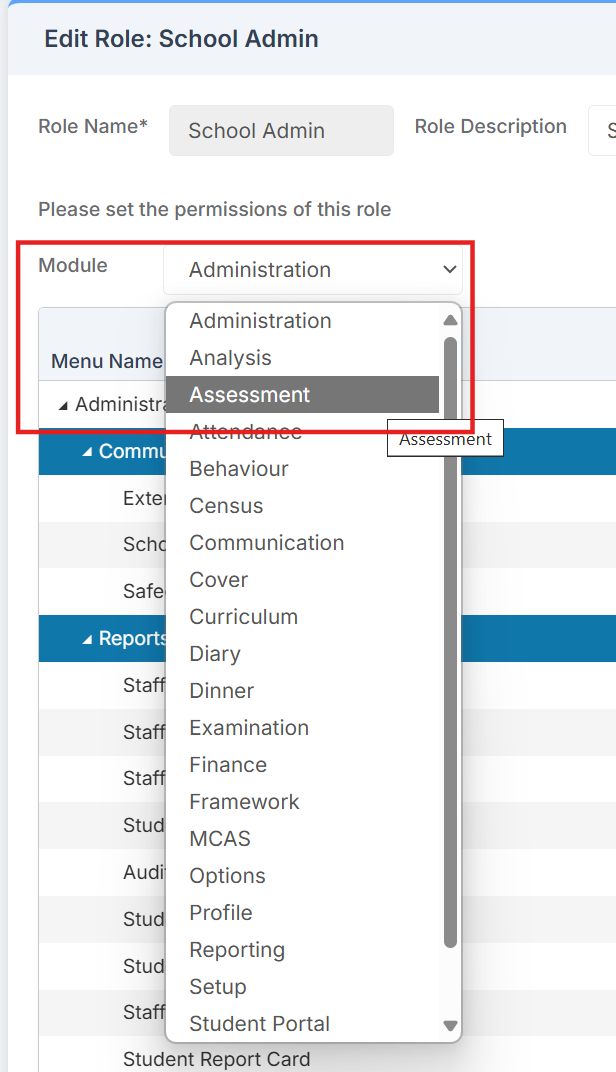Pick Examination from the dropdown list

(x=249, y=728)
